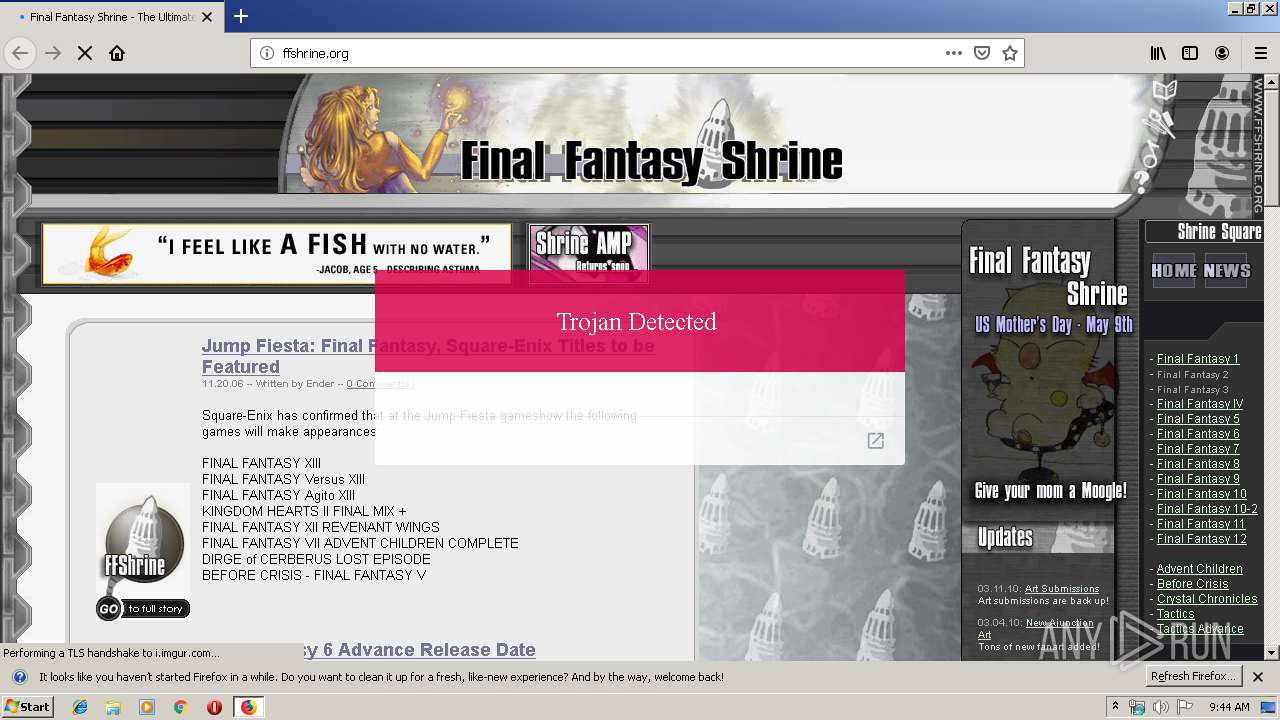Open Art Submissions update link
1280x720 pixels.
(1061, 589)
